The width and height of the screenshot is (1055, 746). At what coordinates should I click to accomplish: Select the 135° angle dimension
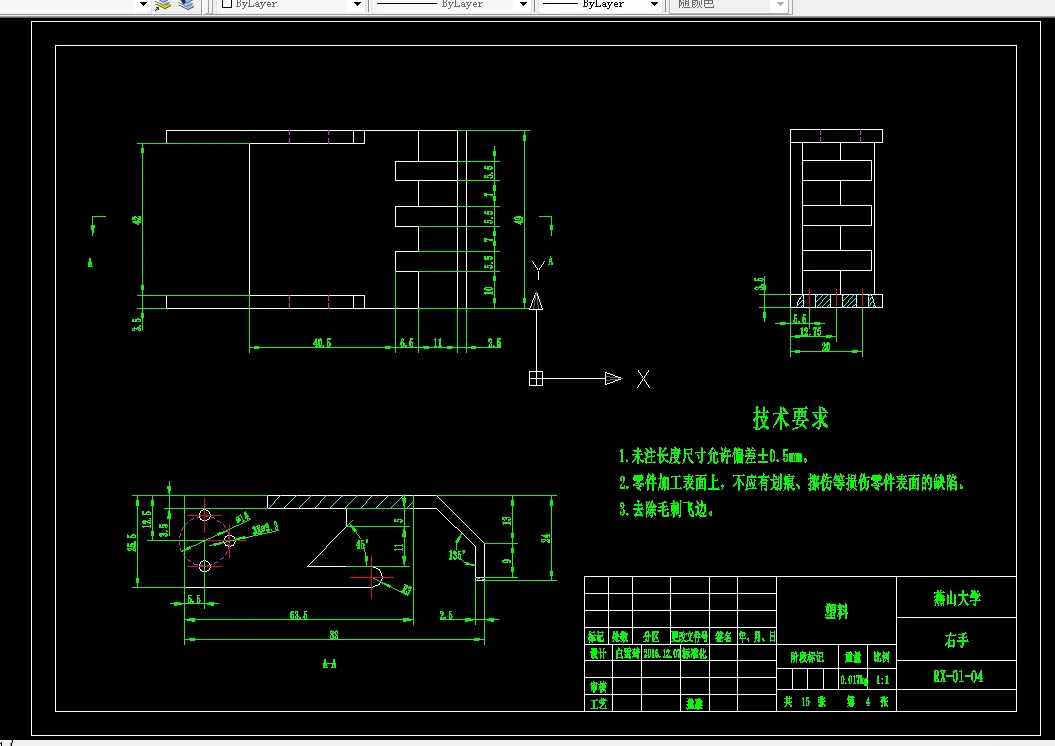tap(457, 555)
